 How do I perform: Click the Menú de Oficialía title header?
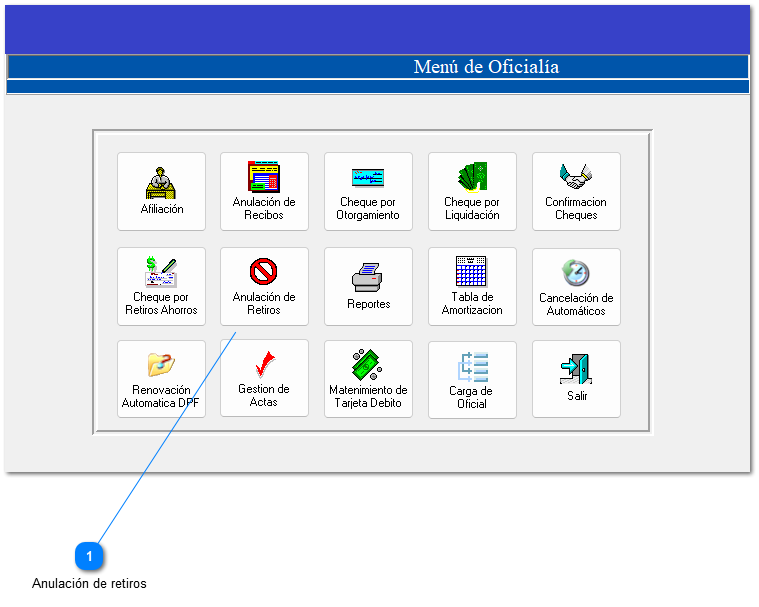(x=486, y=67)
